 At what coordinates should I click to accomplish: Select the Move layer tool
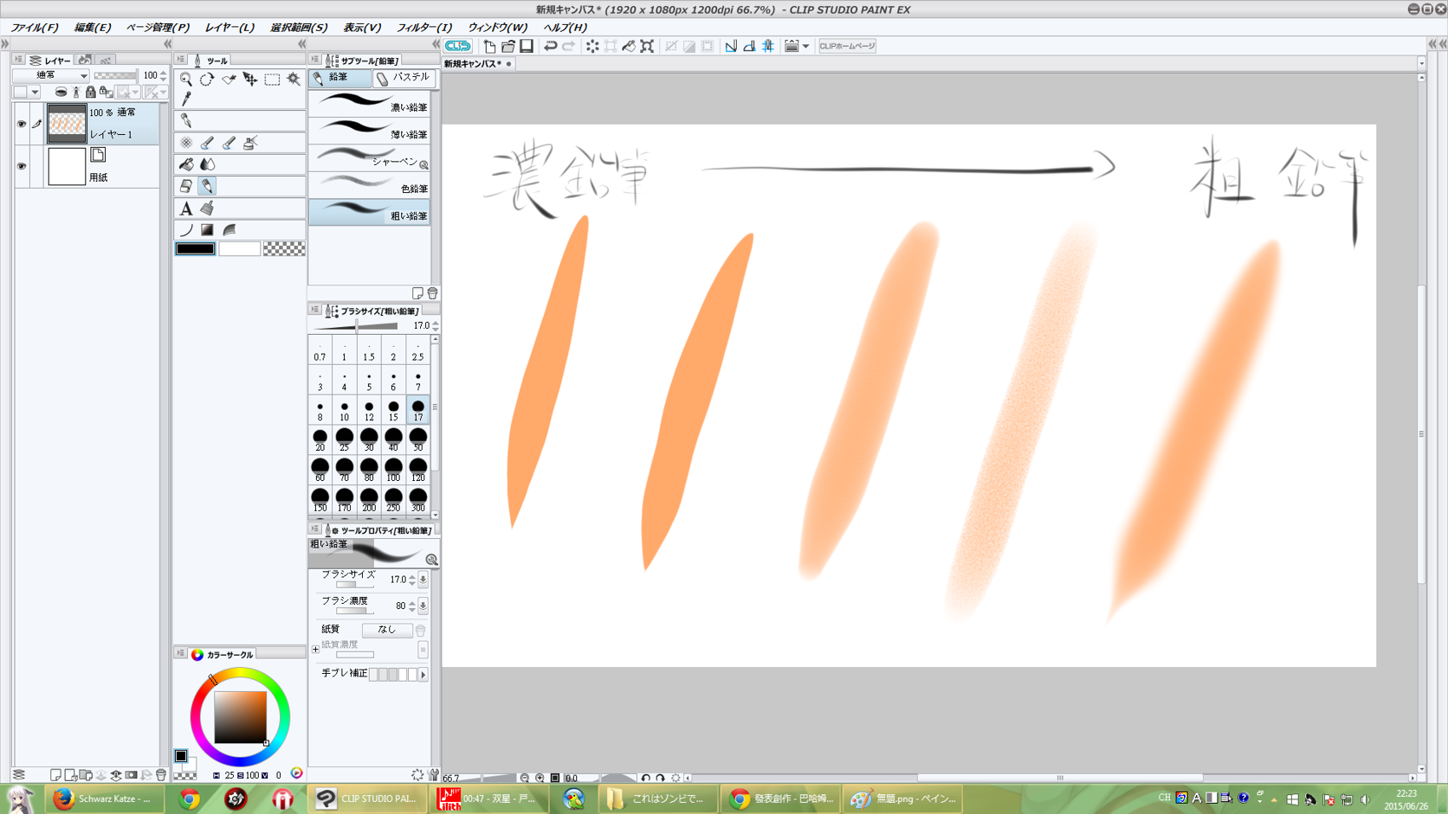[250, 79]
